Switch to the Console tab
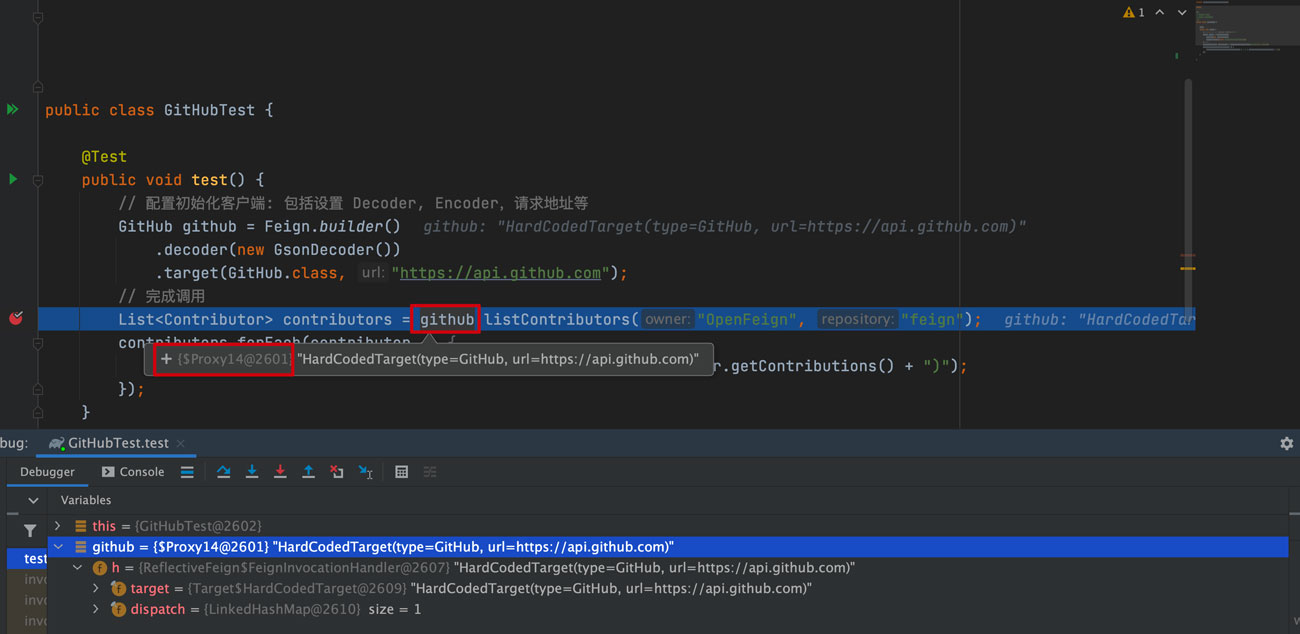Screen dimensions: 1300x634 click(132, 472)
